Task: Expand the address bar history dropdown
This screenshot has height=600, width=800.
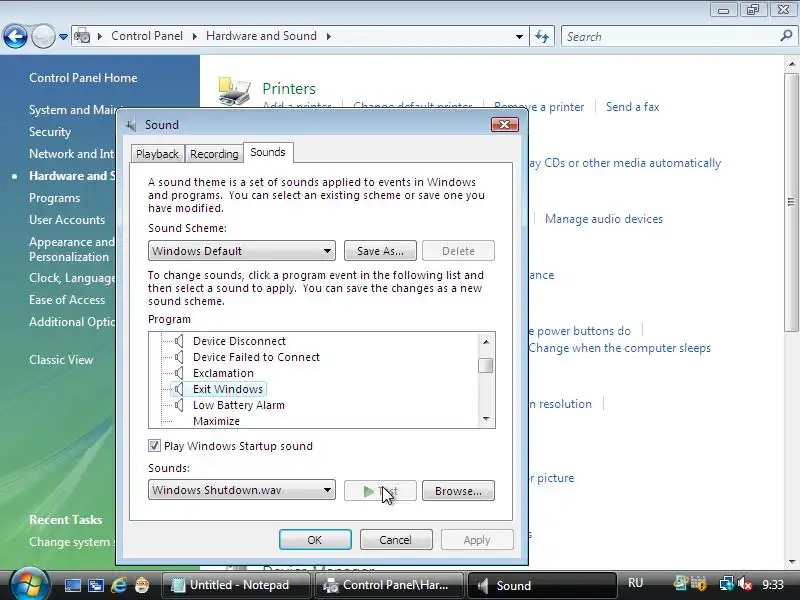Action: point(519,37)
